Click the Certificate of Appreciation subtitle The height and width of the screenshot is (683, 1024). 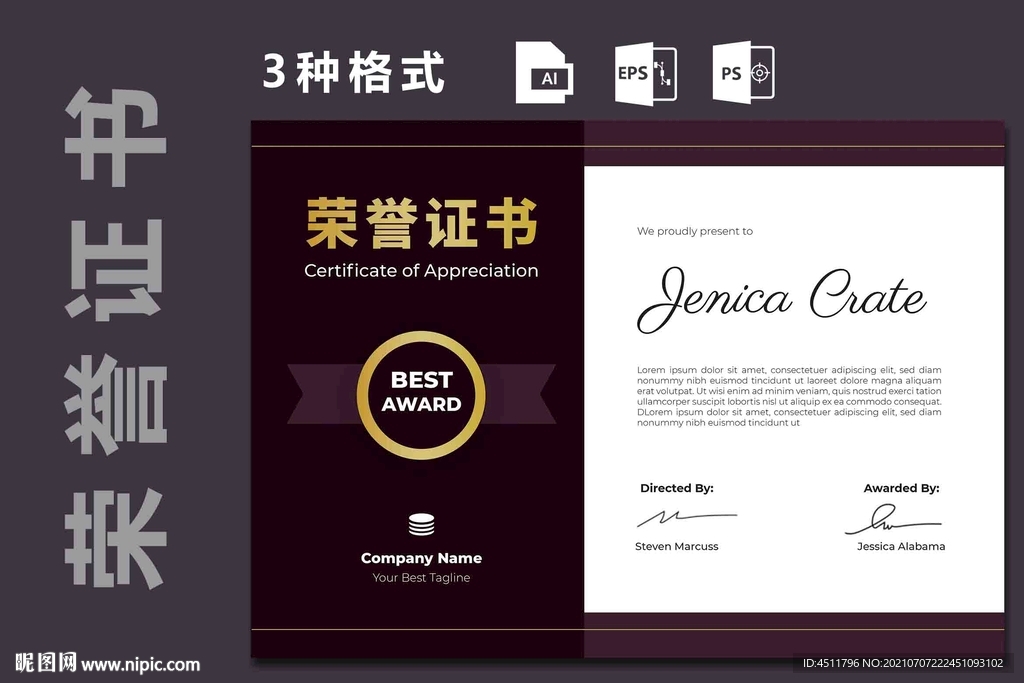pos(421,271)
